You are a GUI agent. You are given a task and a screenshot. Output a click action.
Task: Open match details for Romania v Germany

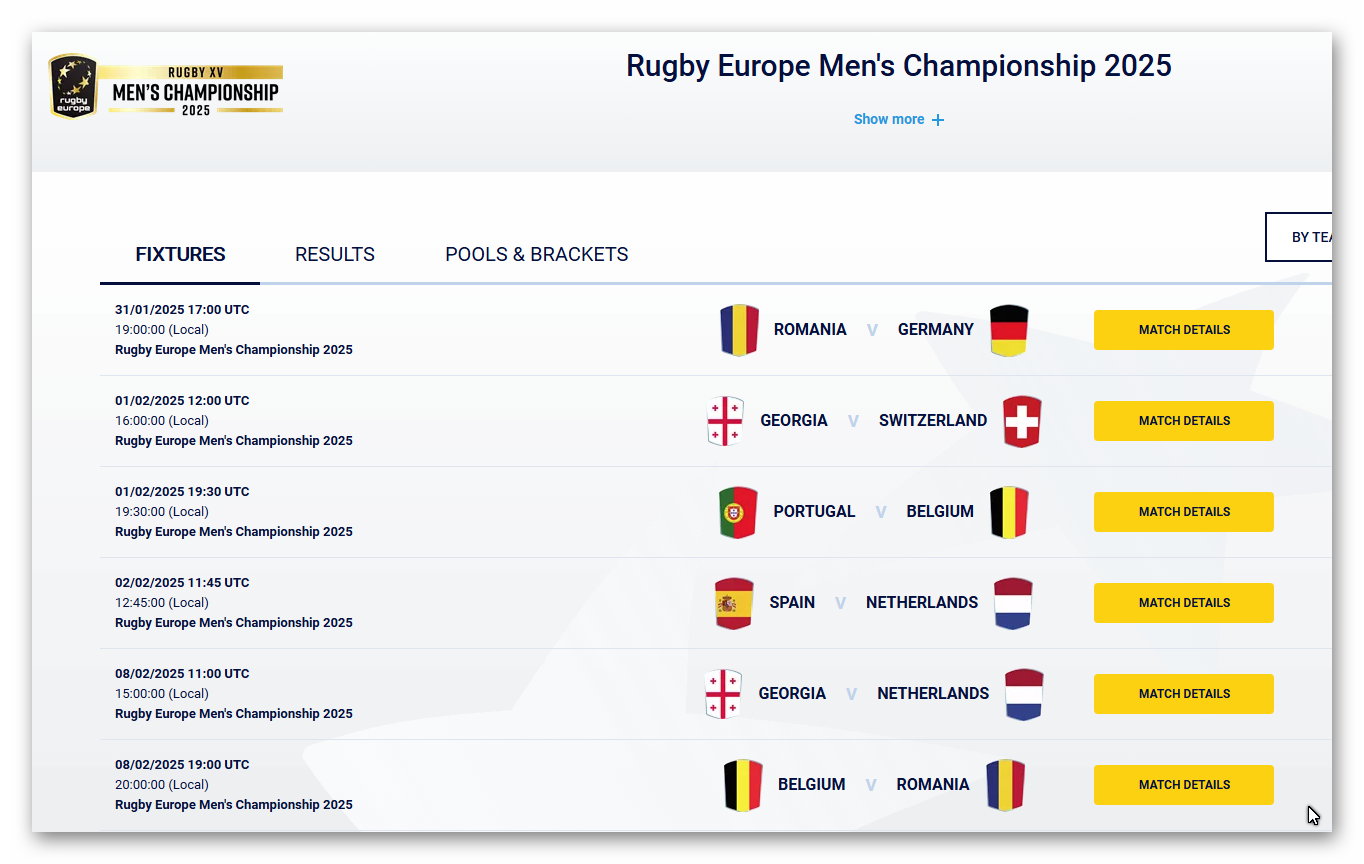(x=1183, y=330)
